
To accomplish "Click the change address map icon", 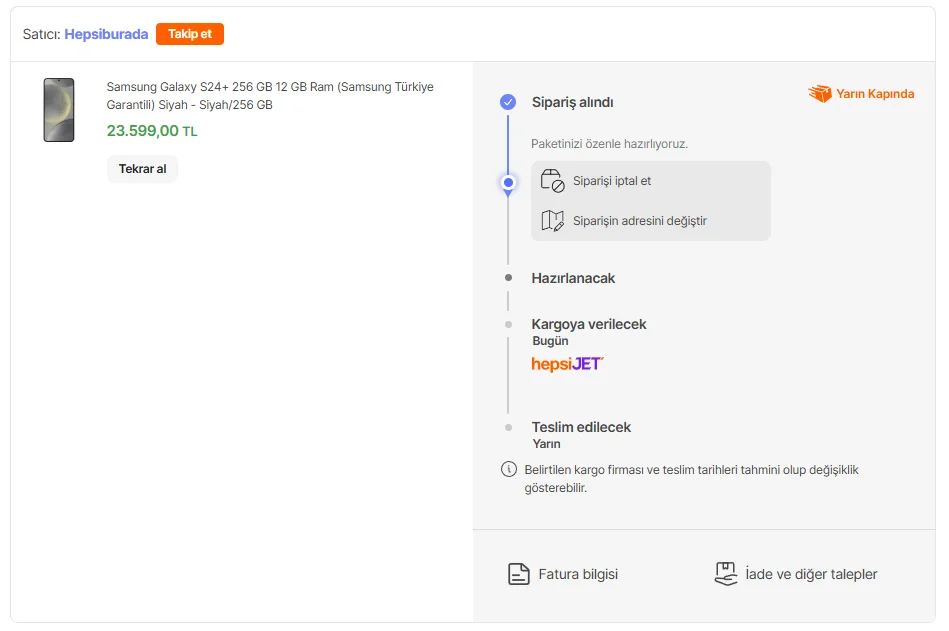I will [x=552, y=221].
